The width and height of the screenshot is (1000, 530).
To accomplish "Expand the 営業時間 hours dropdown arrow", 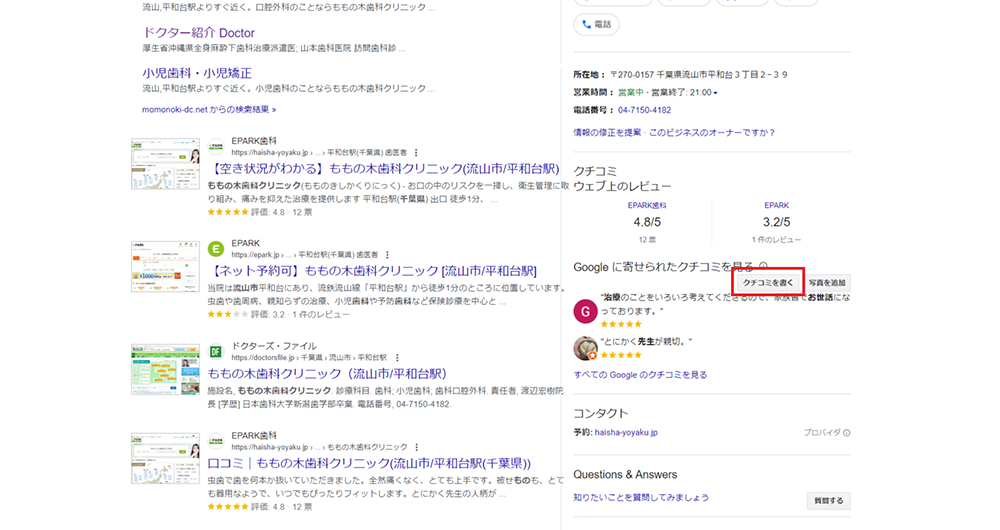I will pos(716,92).
